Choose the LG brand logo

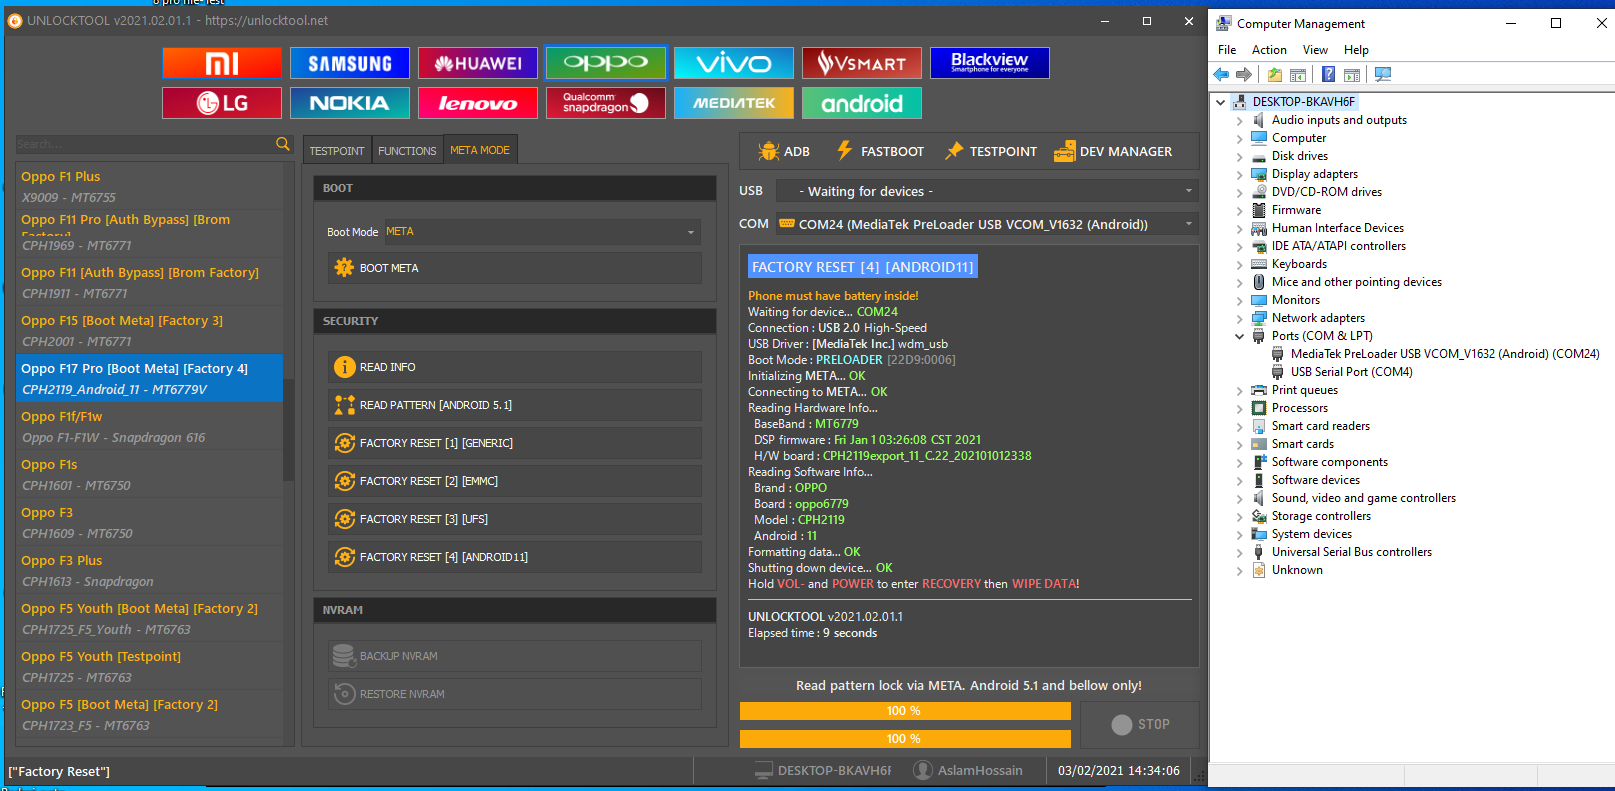coord(222,103)
